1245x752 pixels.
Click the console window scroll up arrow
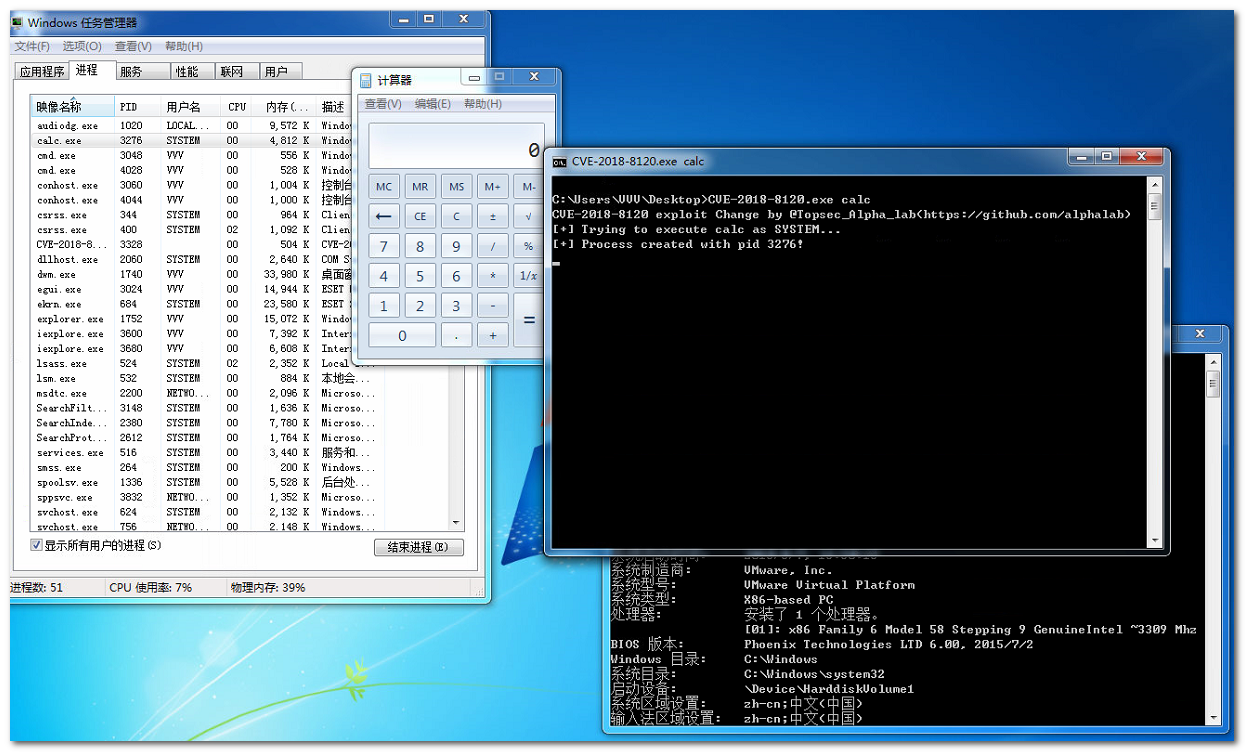click(x=1155, y=184)
